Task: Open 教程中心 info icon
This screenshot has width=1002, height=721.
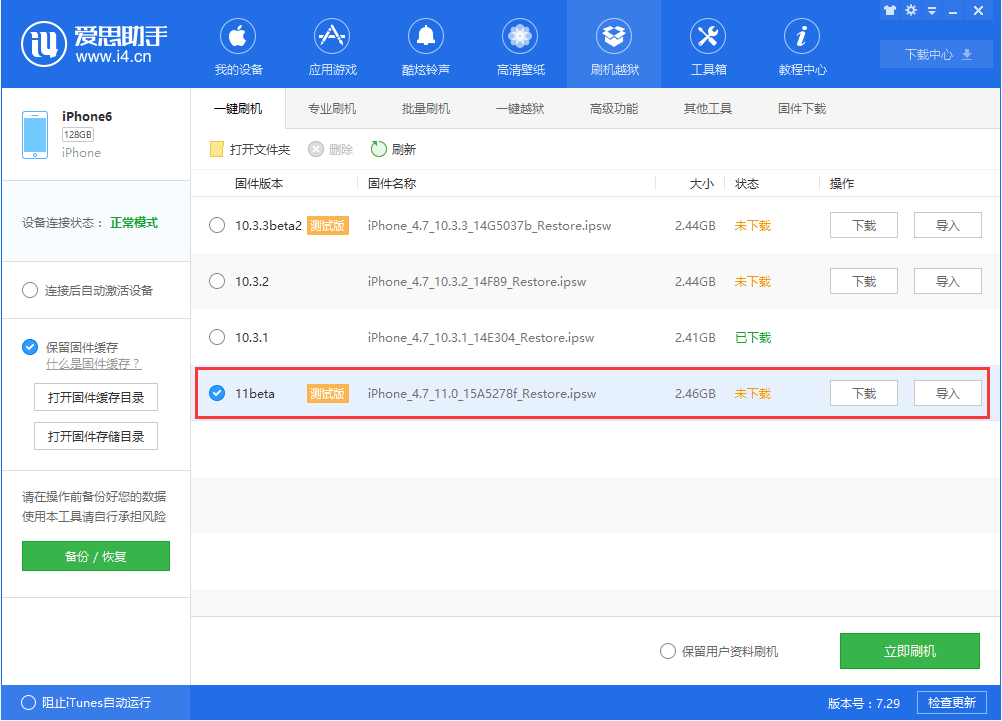Action: click(x=802, y=36)
